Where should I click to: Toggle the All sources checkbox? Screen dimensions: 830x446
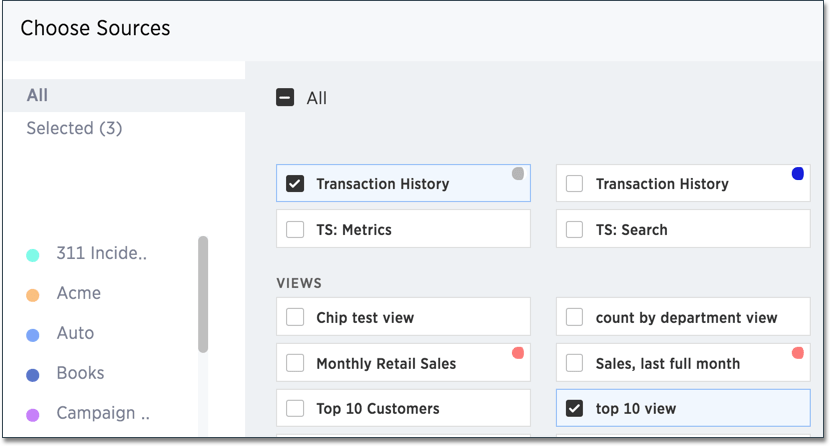coord(285,98)
